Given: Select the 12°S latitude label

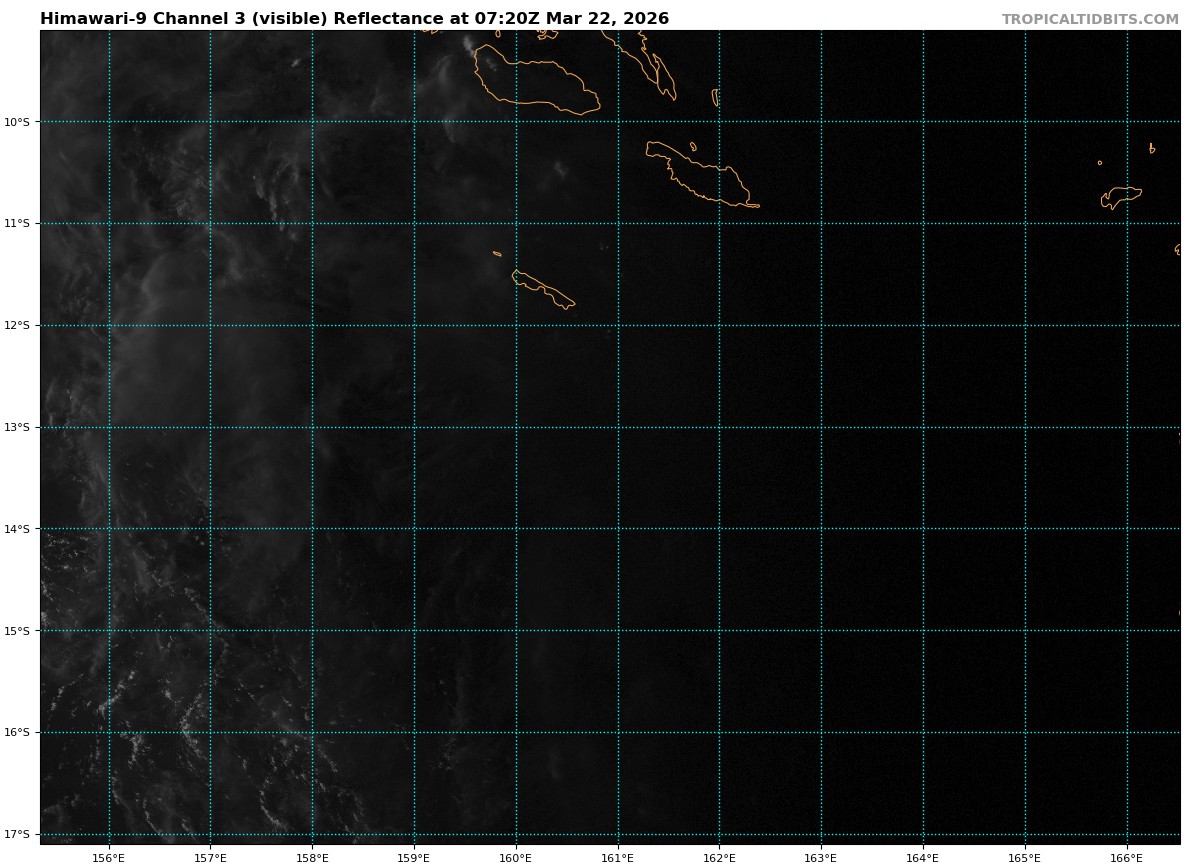Looking at the screenshot, I should click(17, 326).
